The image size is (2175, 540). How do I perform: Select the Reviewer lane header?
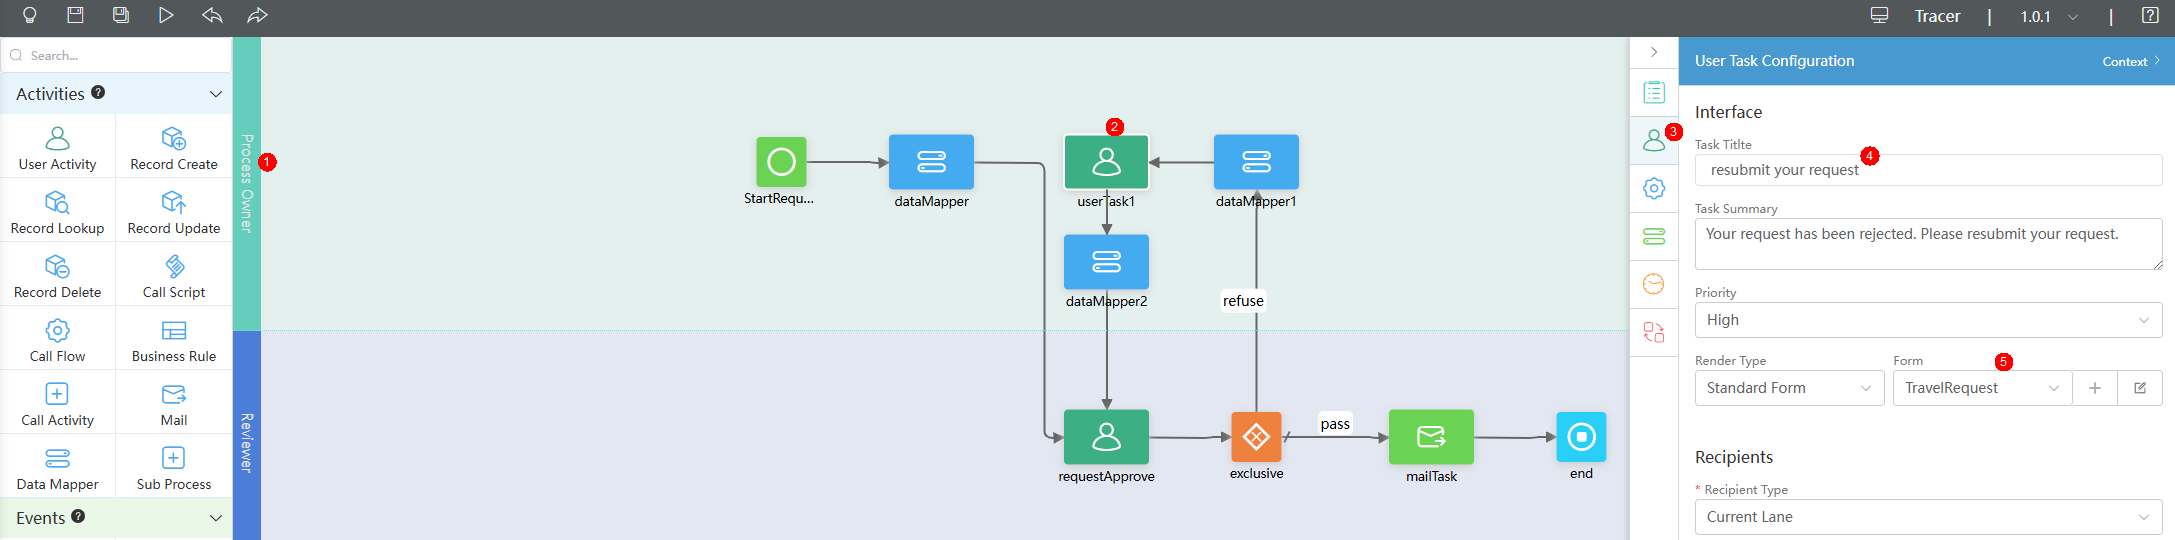(247, 436)
